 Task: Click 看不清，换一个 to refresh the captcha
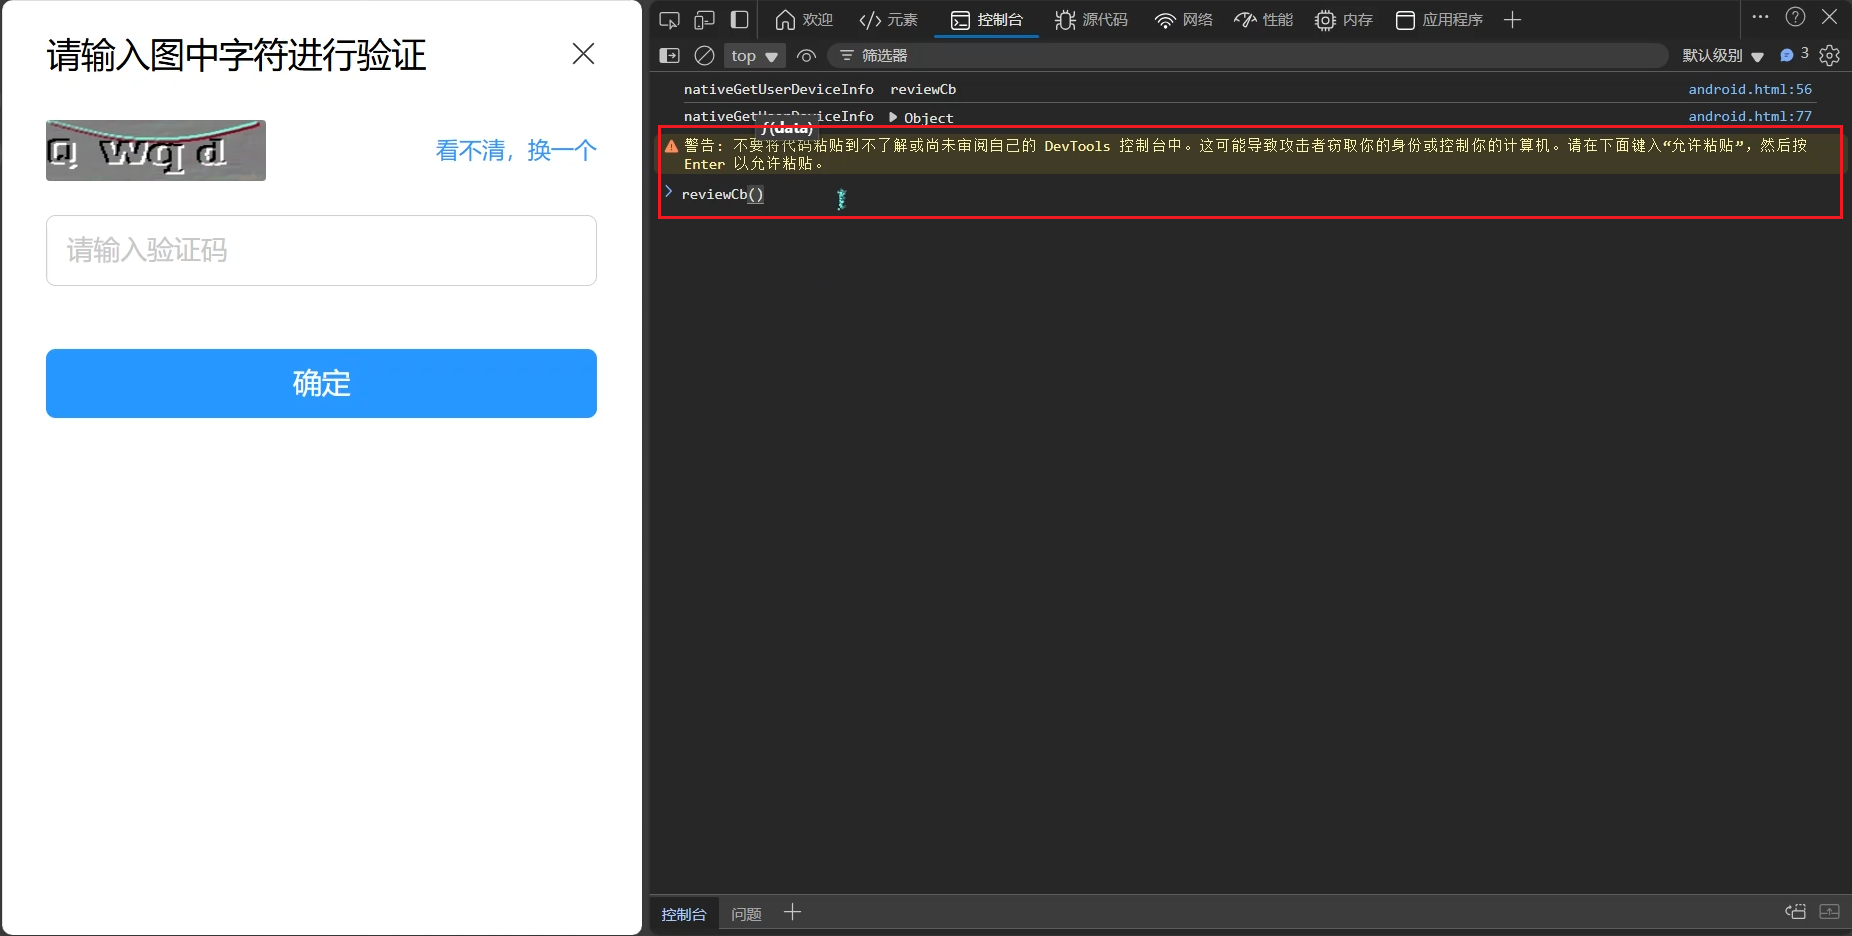[x=515, y=151]
